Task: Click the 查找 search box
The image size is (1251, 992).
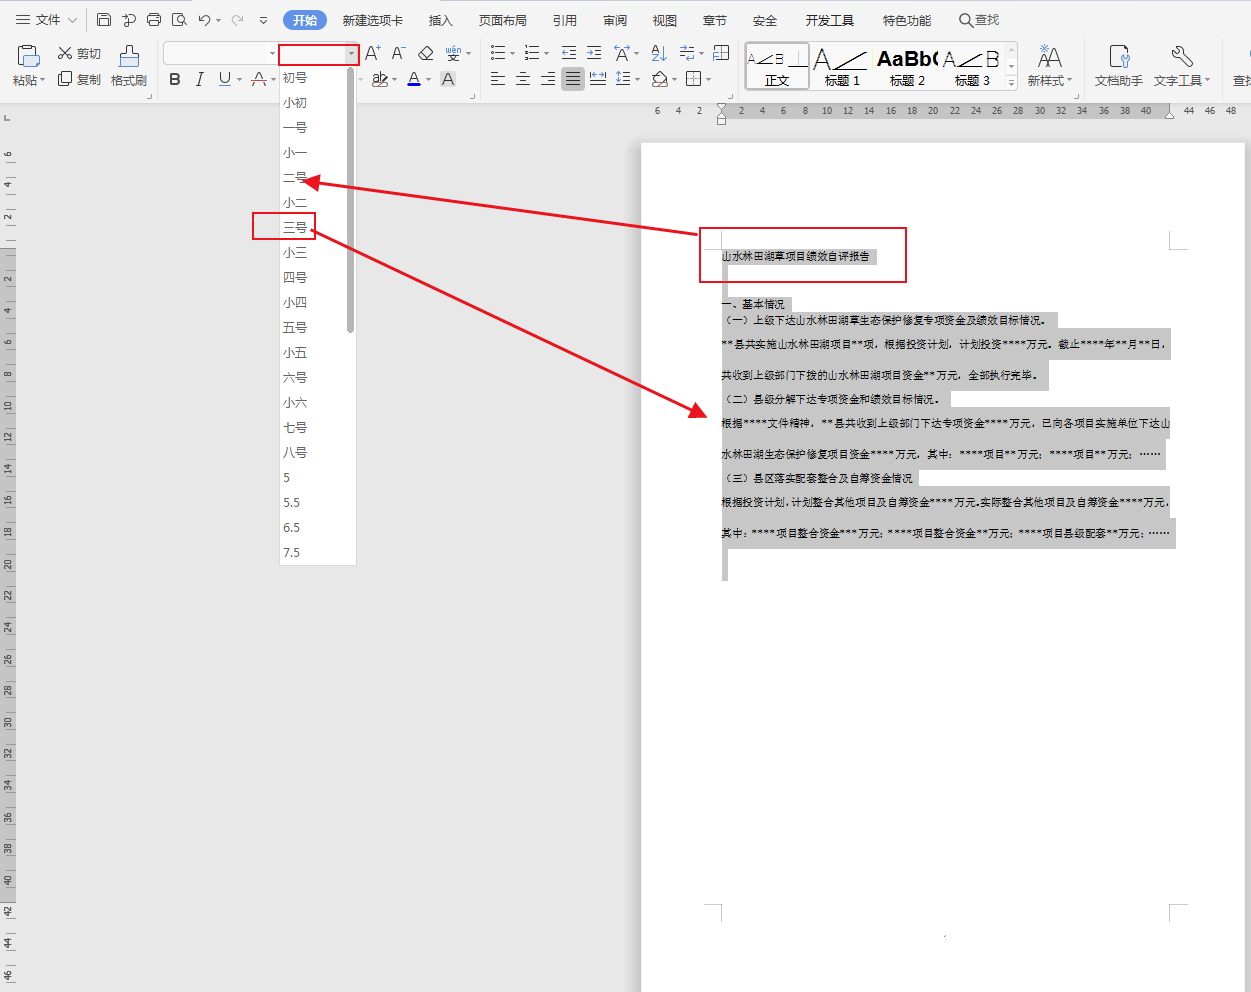Action: 980,20
